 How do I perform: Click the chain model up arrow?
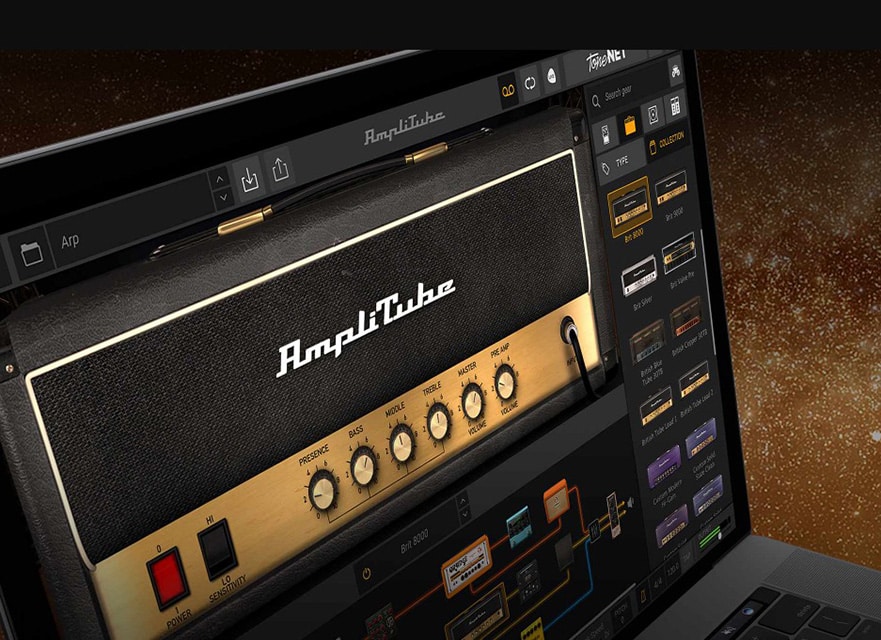(x=462, y=500)
